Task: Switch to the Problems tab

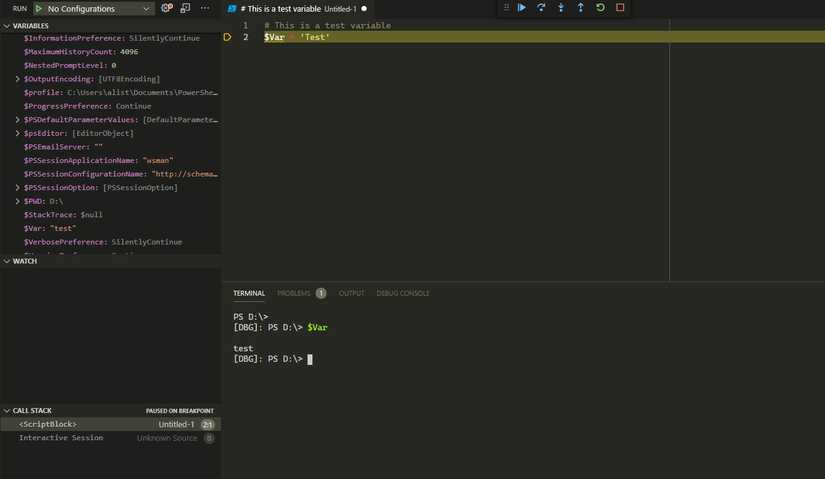Action: click(294, 293)
